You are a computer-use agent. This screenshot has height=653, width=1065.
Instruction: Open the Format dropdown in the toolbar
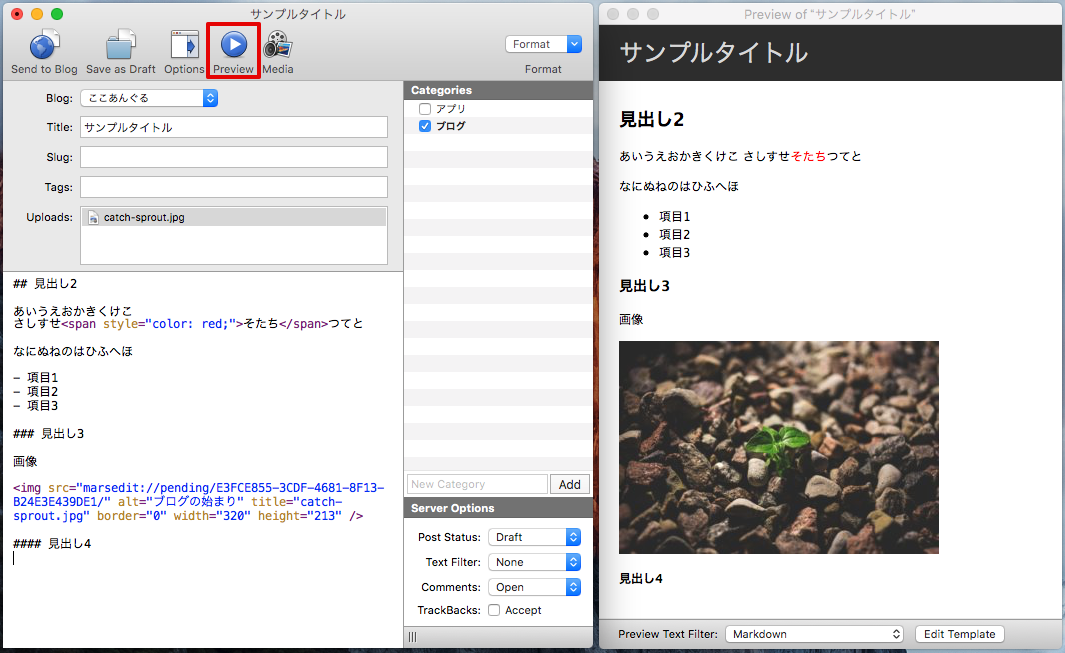point(543,44)
